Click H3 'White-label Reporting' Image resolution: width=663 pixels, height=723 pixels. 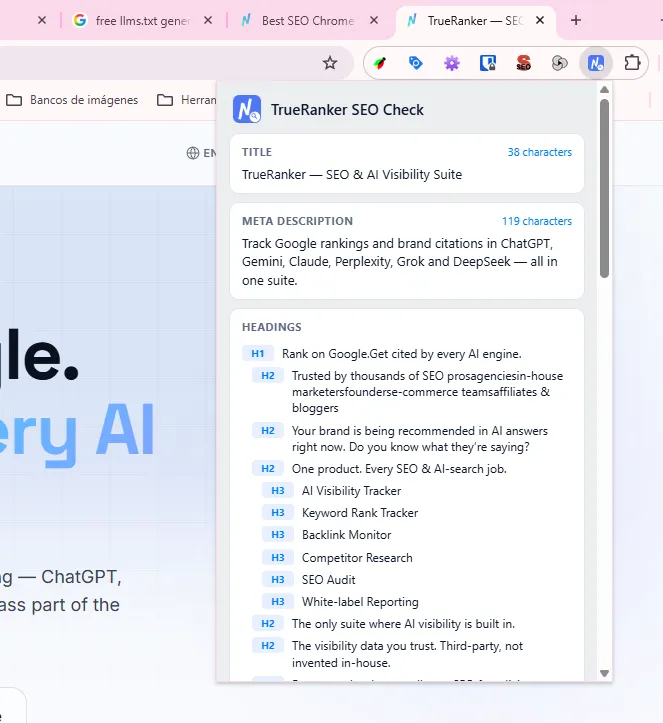pos(360,602)
